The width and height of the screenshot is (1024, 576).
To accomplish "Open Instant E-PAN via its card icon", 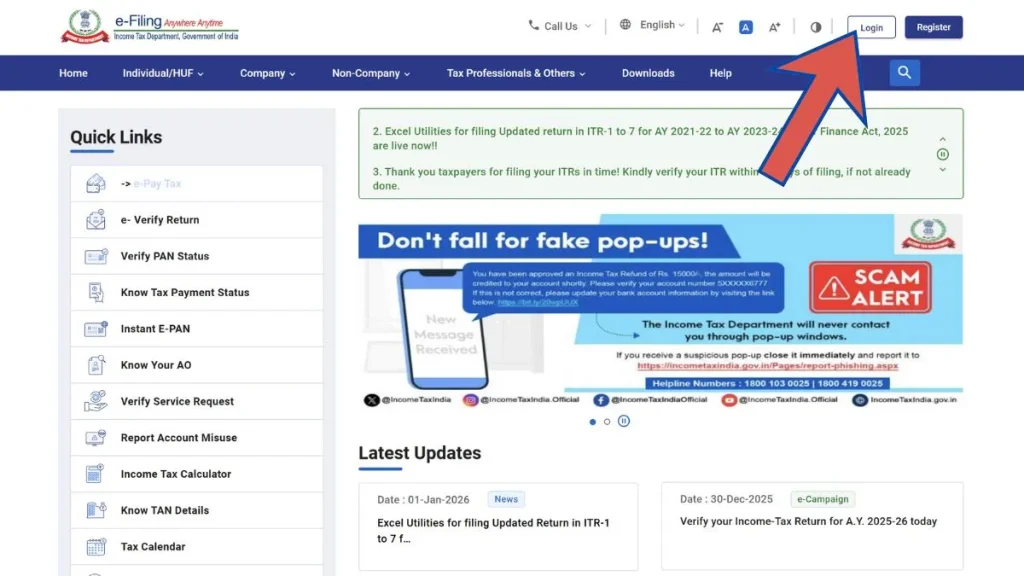I will [x=94, y=328].
